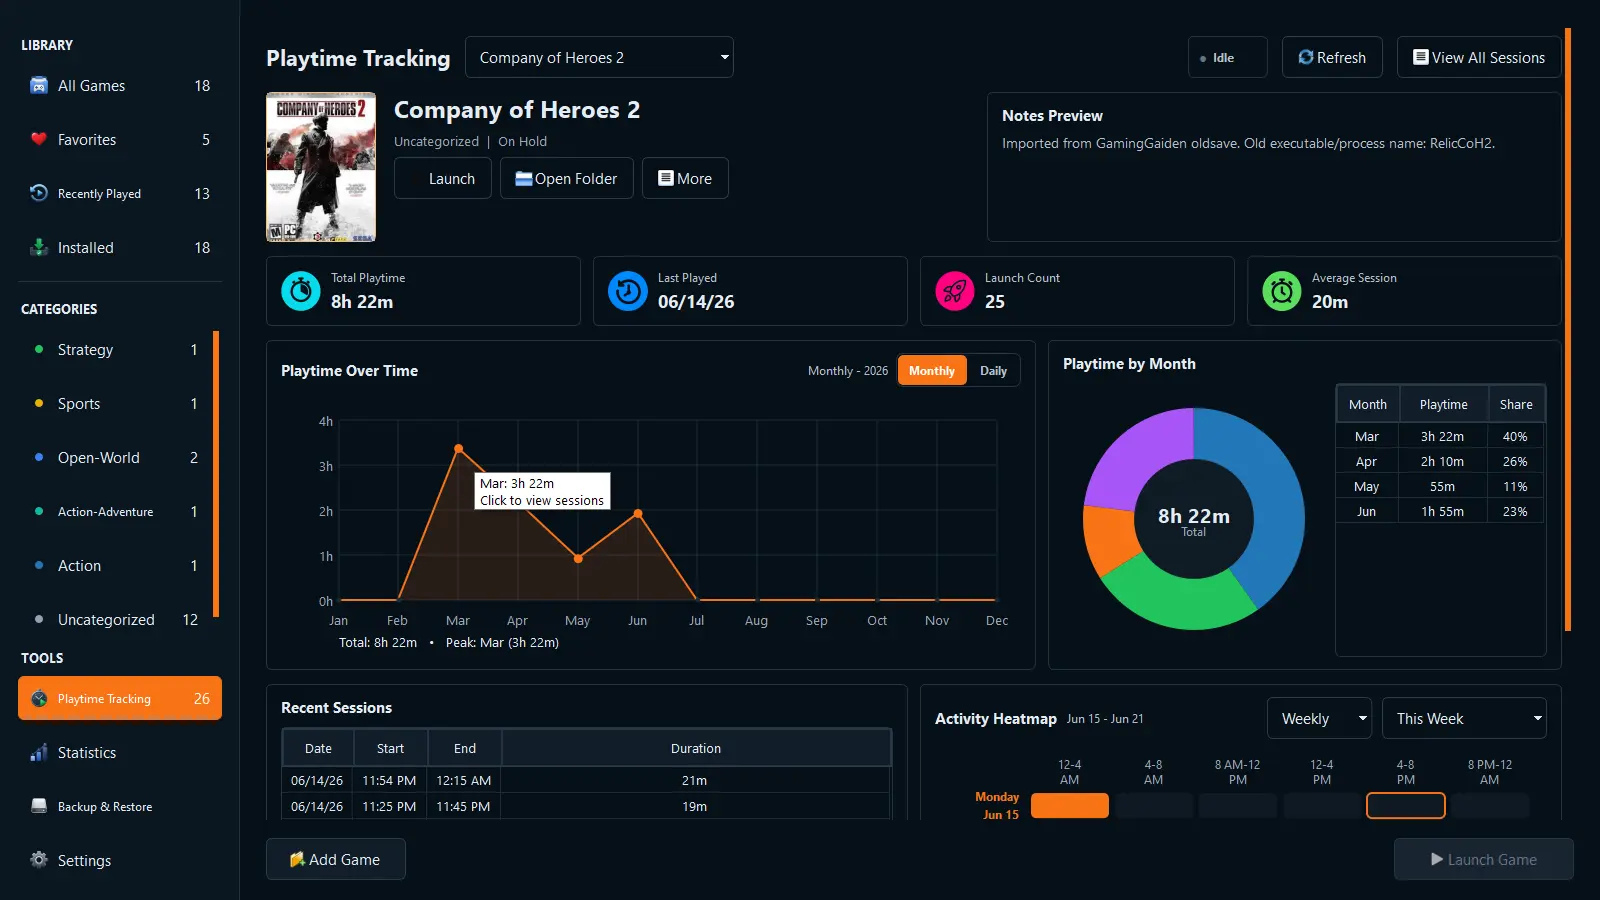1600x900 pixels.
Task: Switch chart to Monthly view
Action: coord(932,371)
